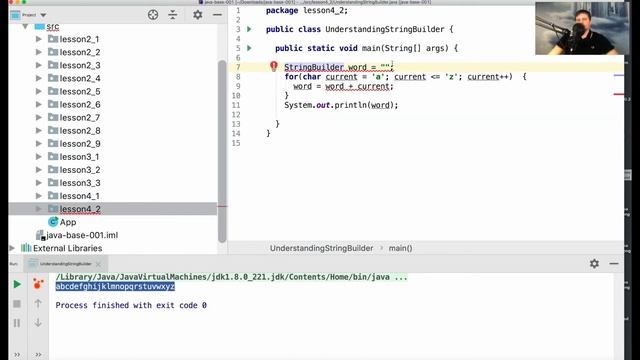Image resolution: width=640 pixels, height=360 pixels.
Task: Open the Project view dropdown
Action: [x=43, y=15]
